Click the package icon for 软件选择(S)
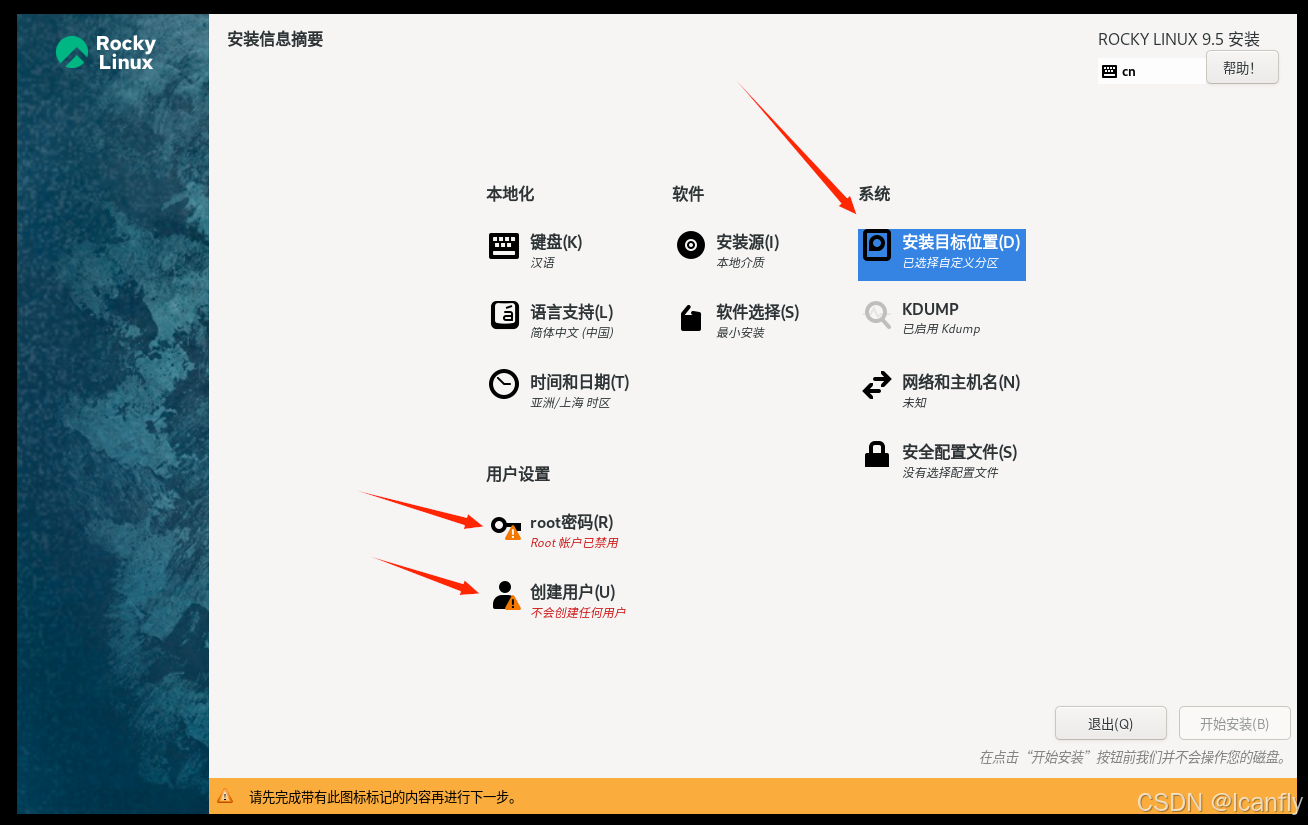The image size is (1308, 825). coord(690,318)
